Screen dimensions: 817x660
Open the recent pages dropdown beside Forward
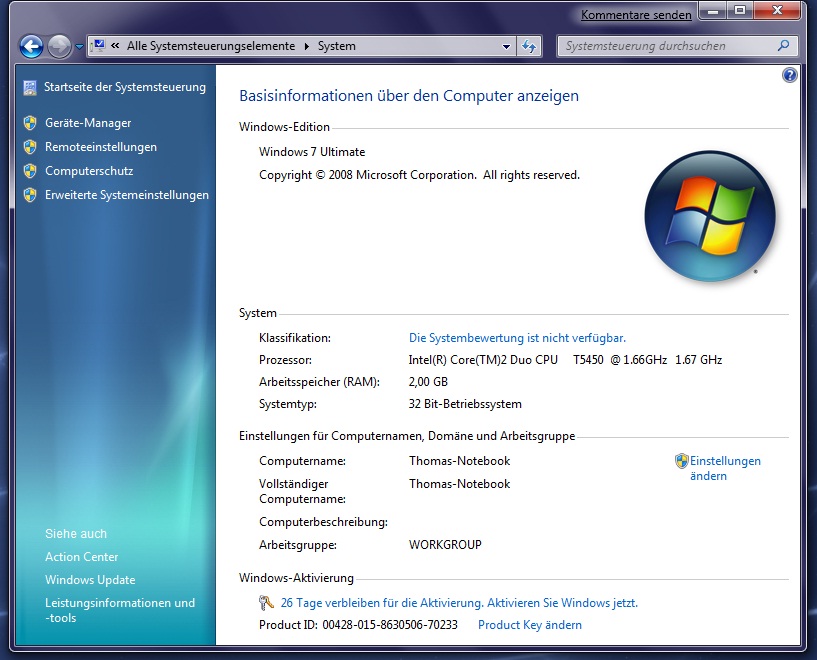(79, 47)
